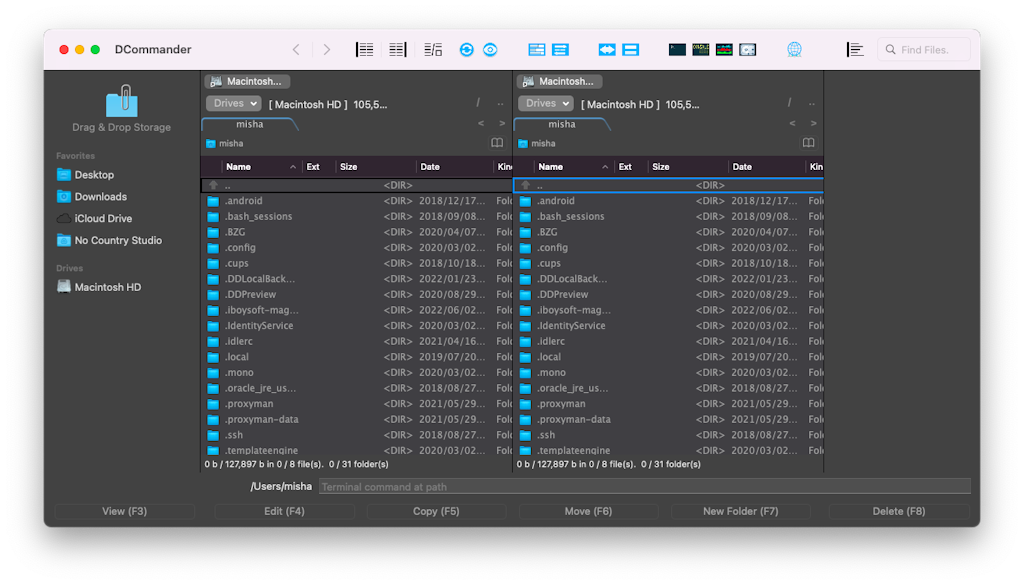Toggle hidden files with the eye icon
Screen dimensions: 1024x585
[x=490, y=48]
